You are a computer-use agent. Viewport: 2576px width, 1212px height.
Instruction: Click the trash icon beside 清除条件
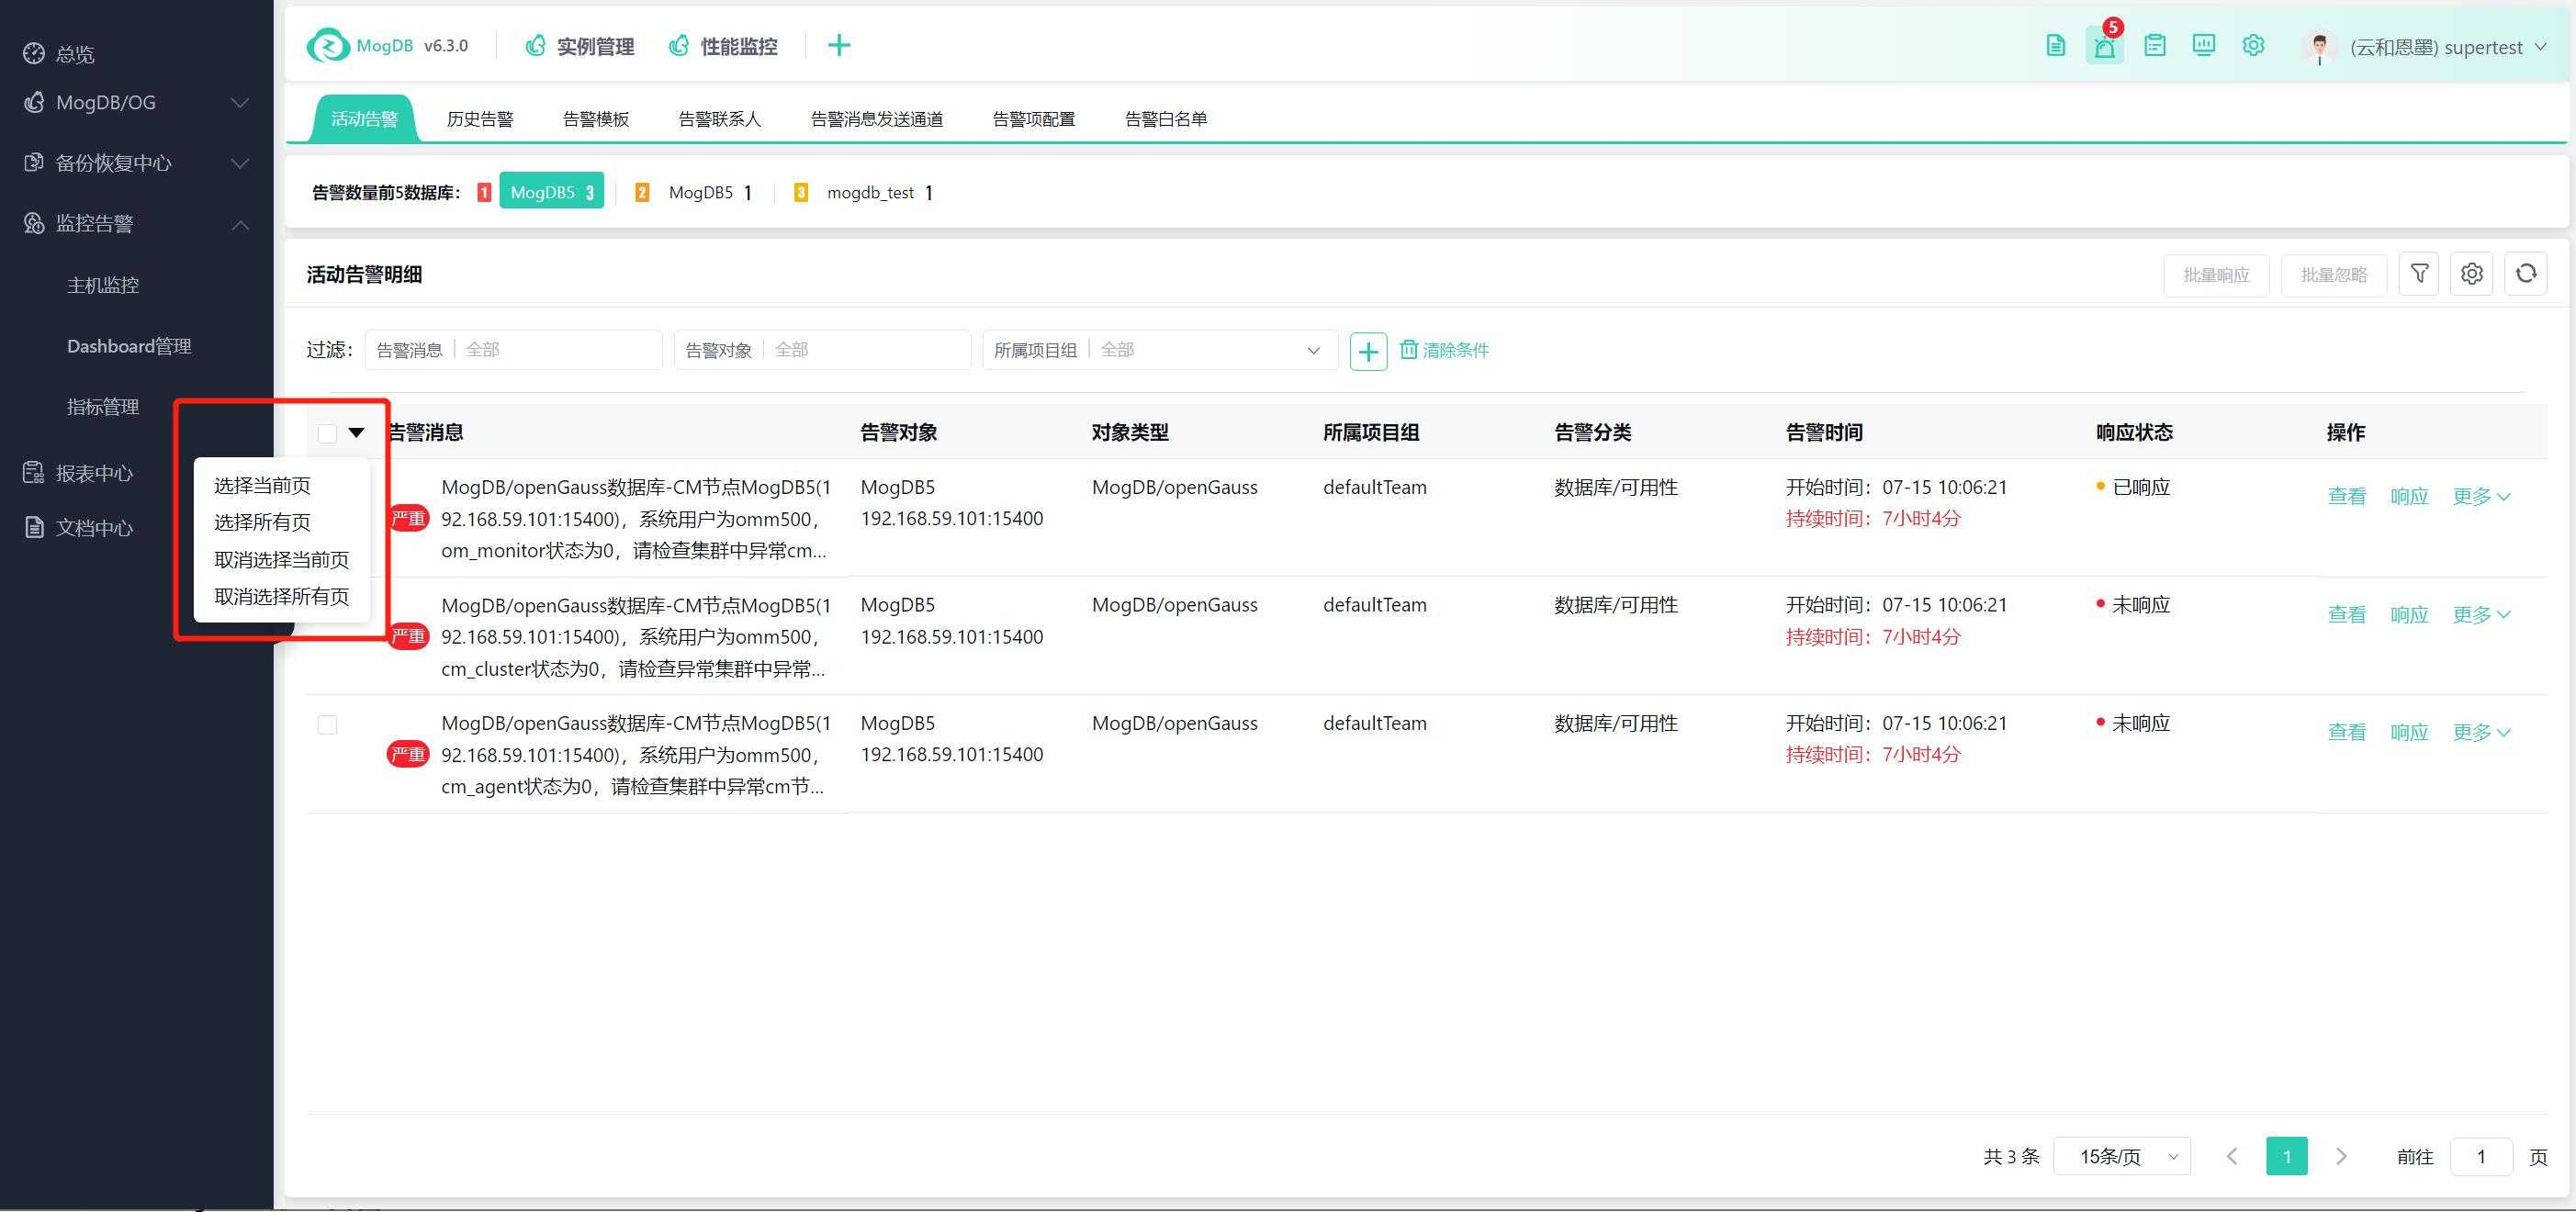[1408, 349]
